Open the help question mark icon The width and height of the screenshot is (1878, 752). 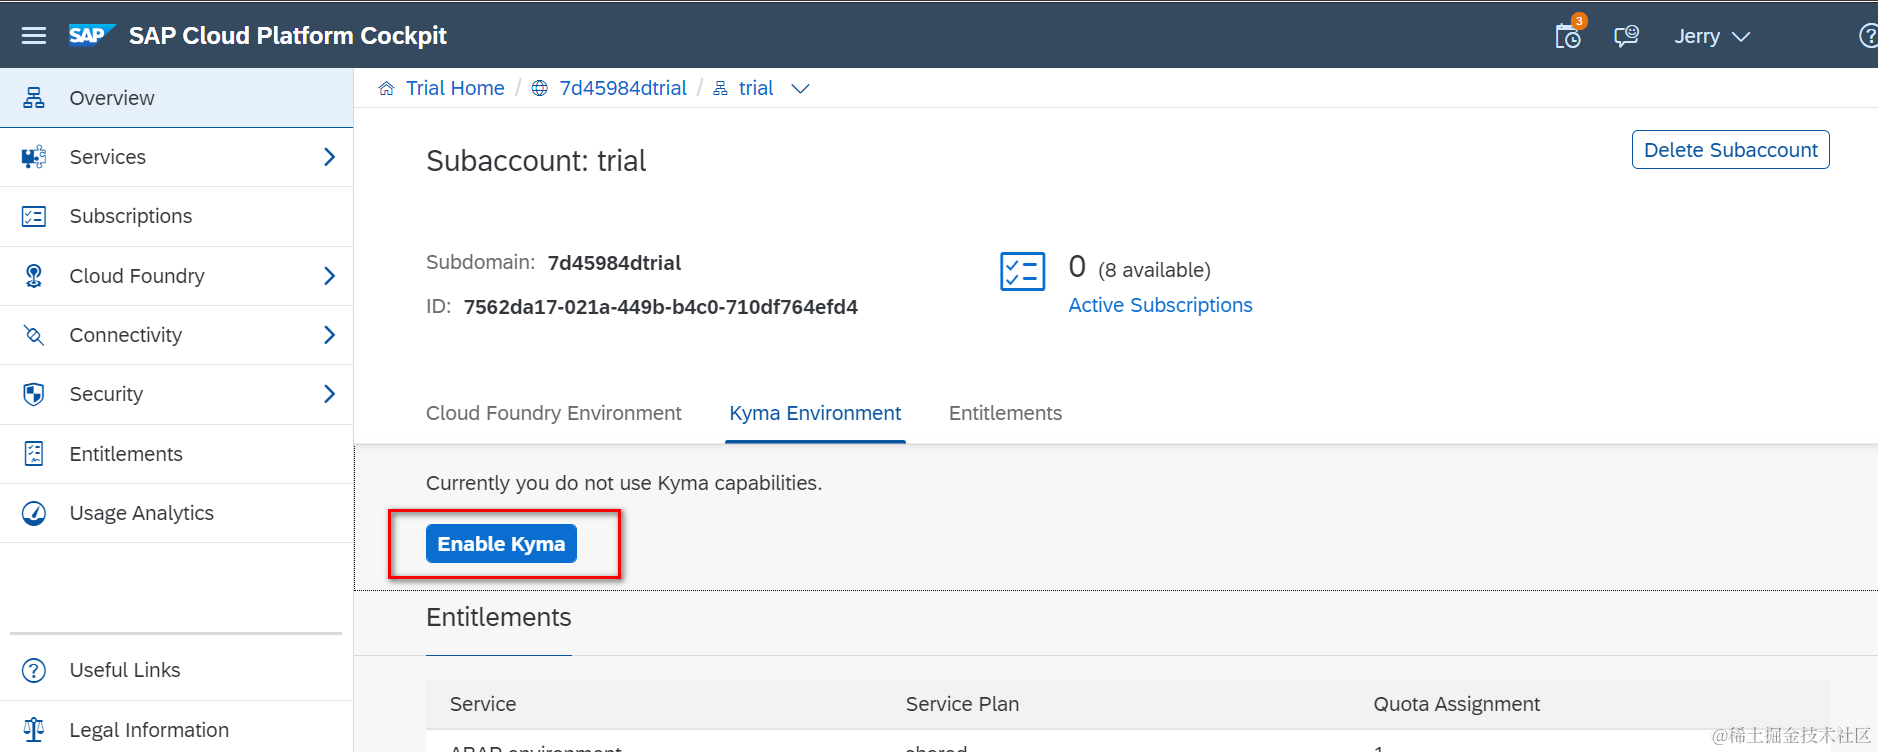(x=1867, y=36)
